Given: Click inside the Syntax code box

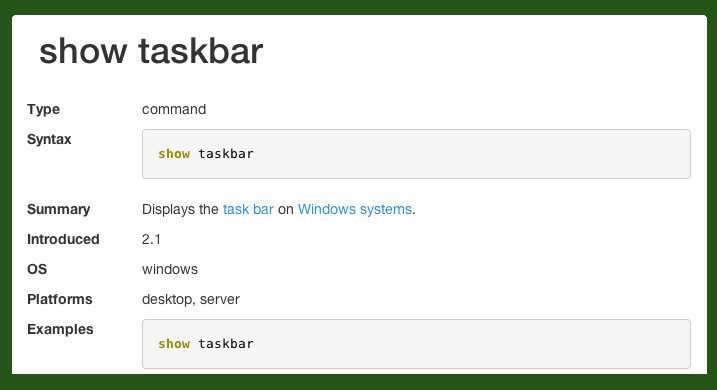Looking at the screenshot, I should [416, 154].
